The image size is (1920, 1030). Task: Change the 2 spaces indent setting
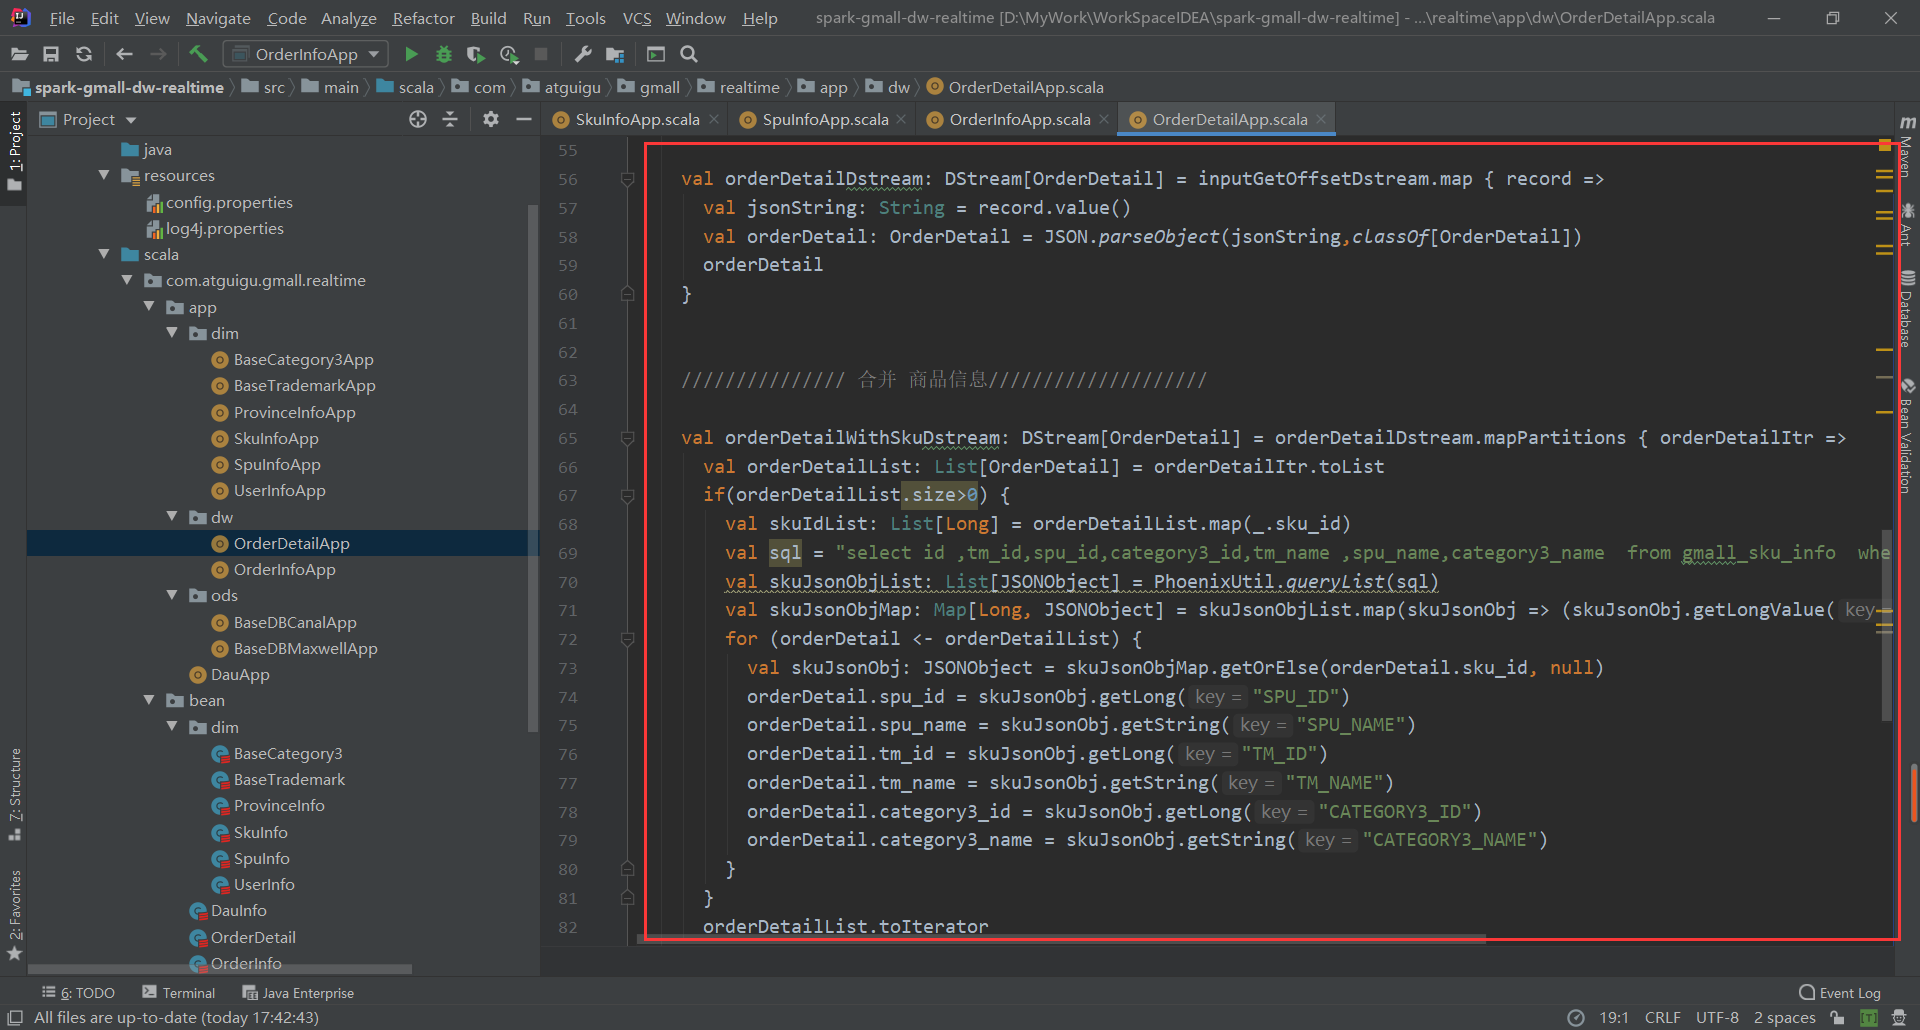click(x=1784, y=1017)
